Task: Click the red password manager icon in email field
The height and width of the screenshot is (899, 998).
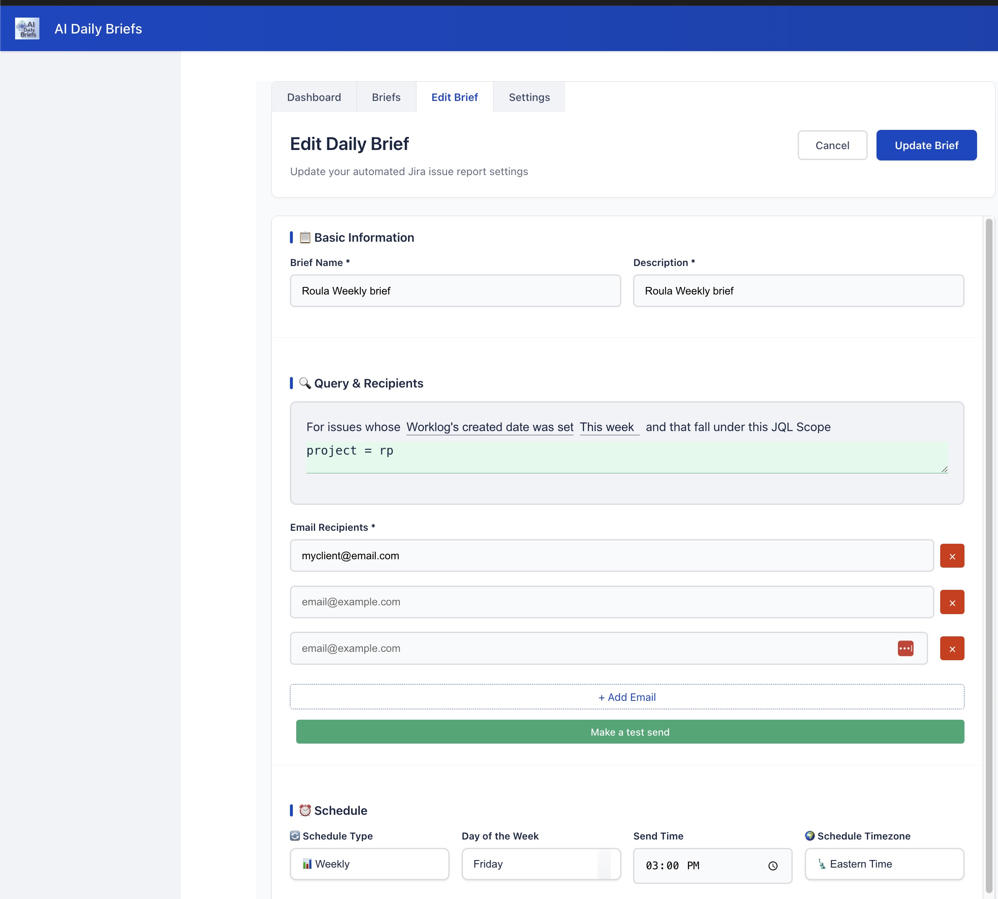Action: [x=905, y=649]
